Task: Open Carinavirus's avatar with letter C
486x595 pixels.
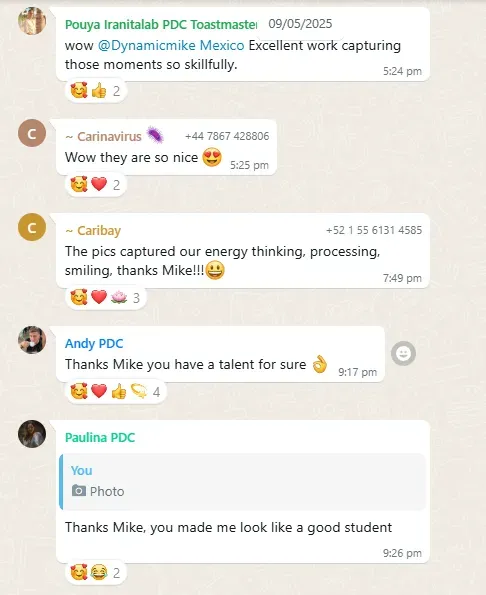Action: [x=32, y=133]
